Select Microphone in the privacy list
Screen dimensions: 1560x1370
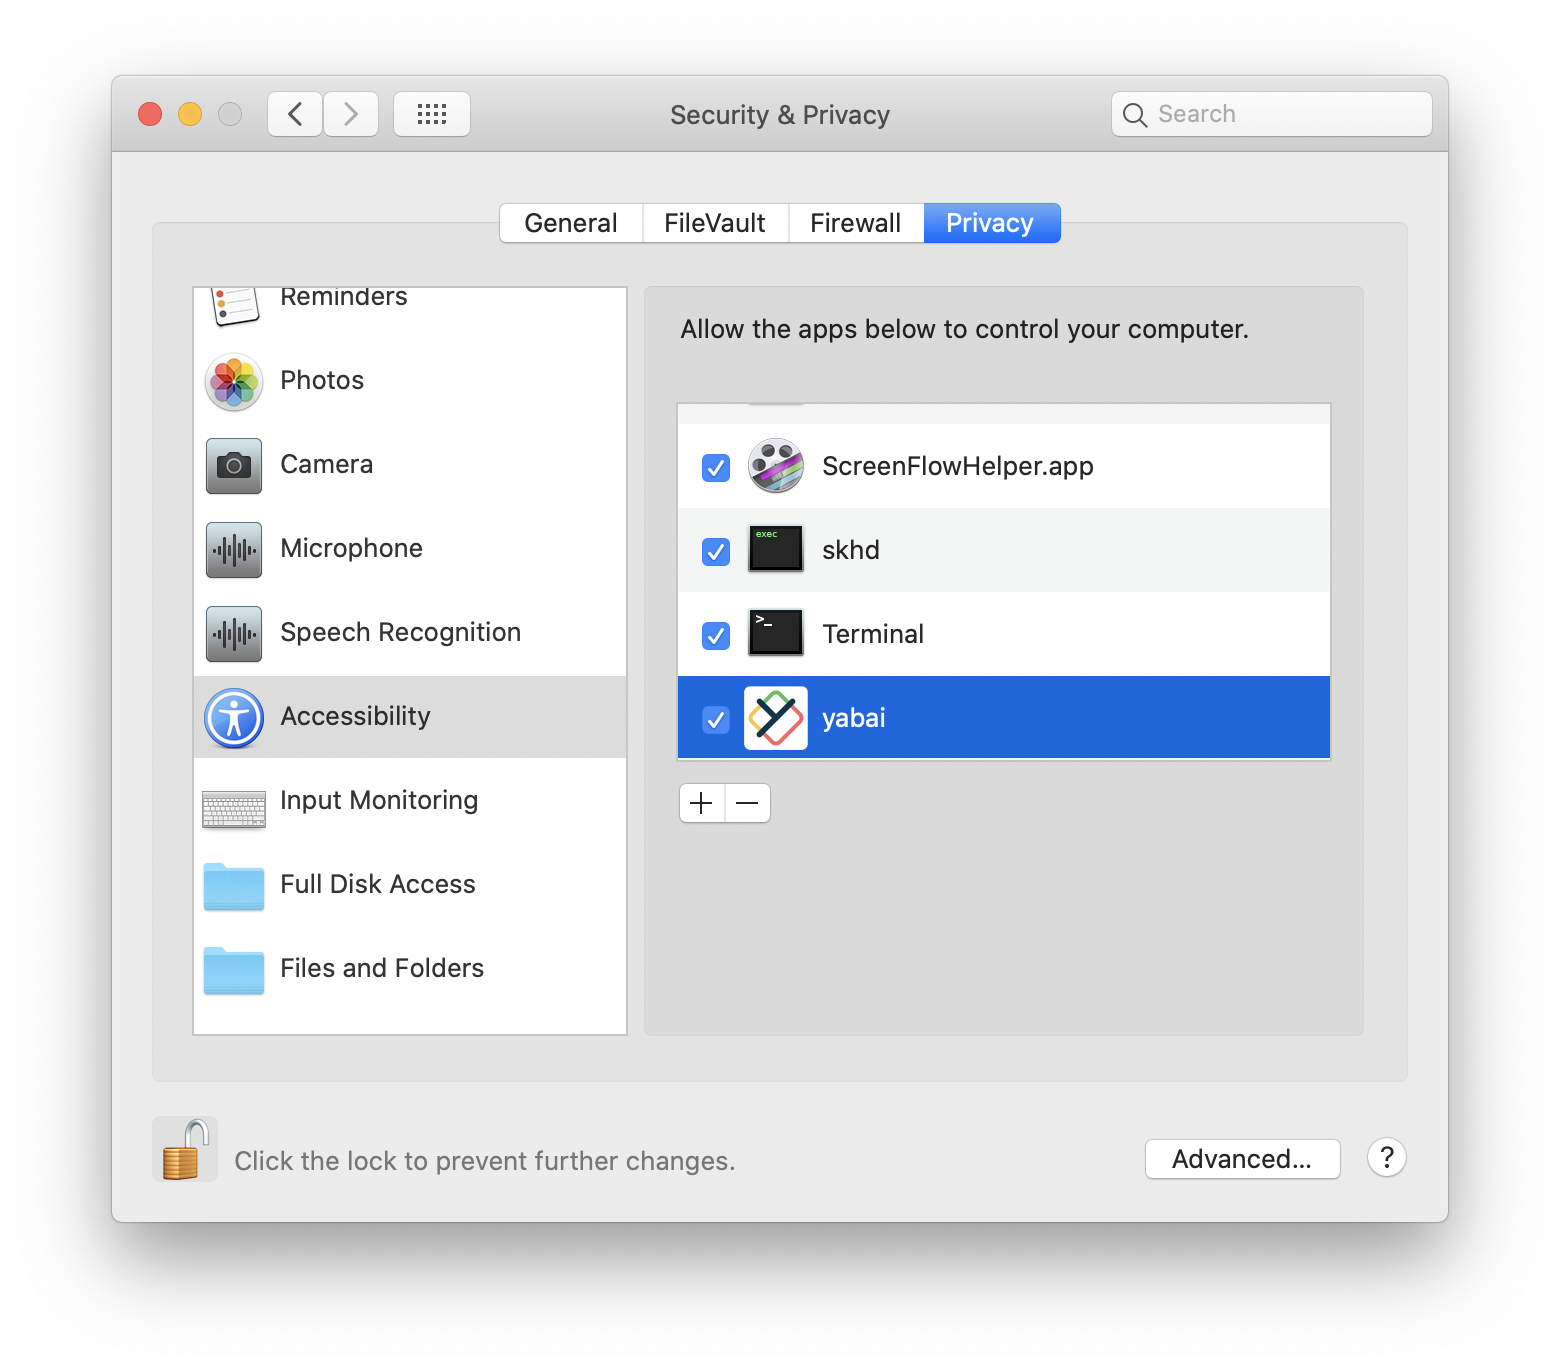pyautogui.click(x=410, y=549)
